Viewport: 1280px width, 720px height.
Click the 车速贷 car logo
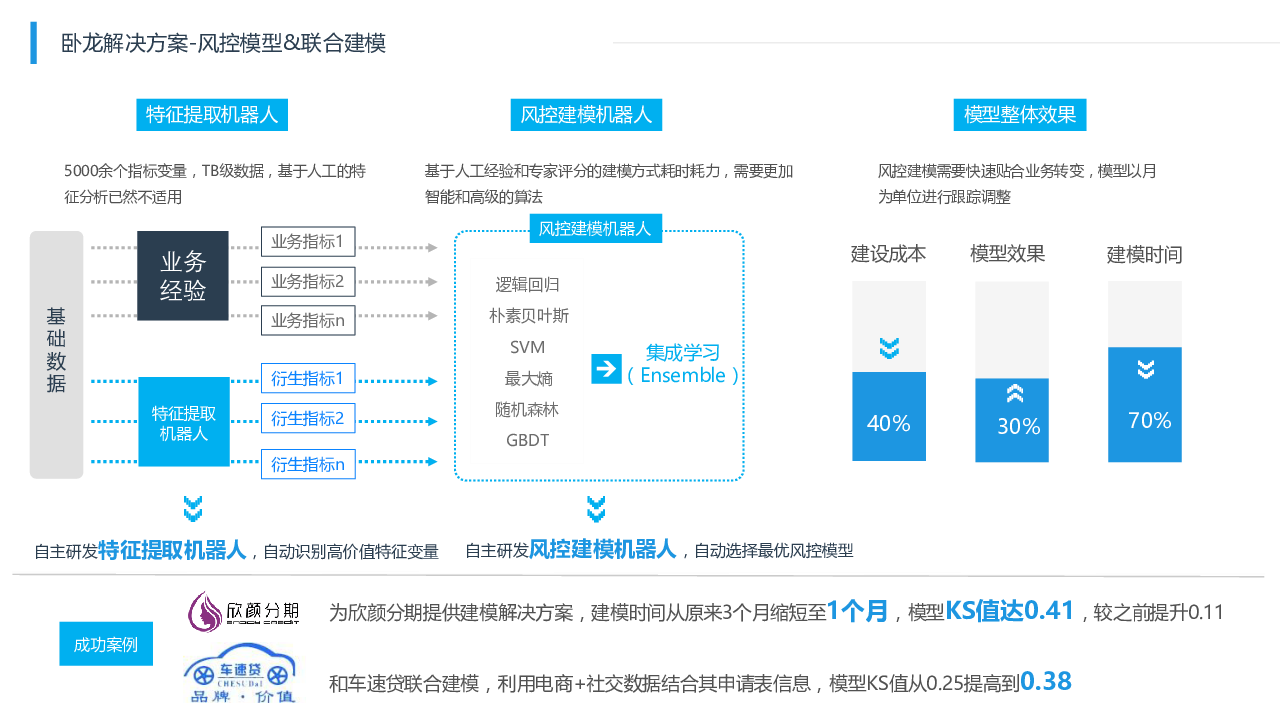pos(241,676)
